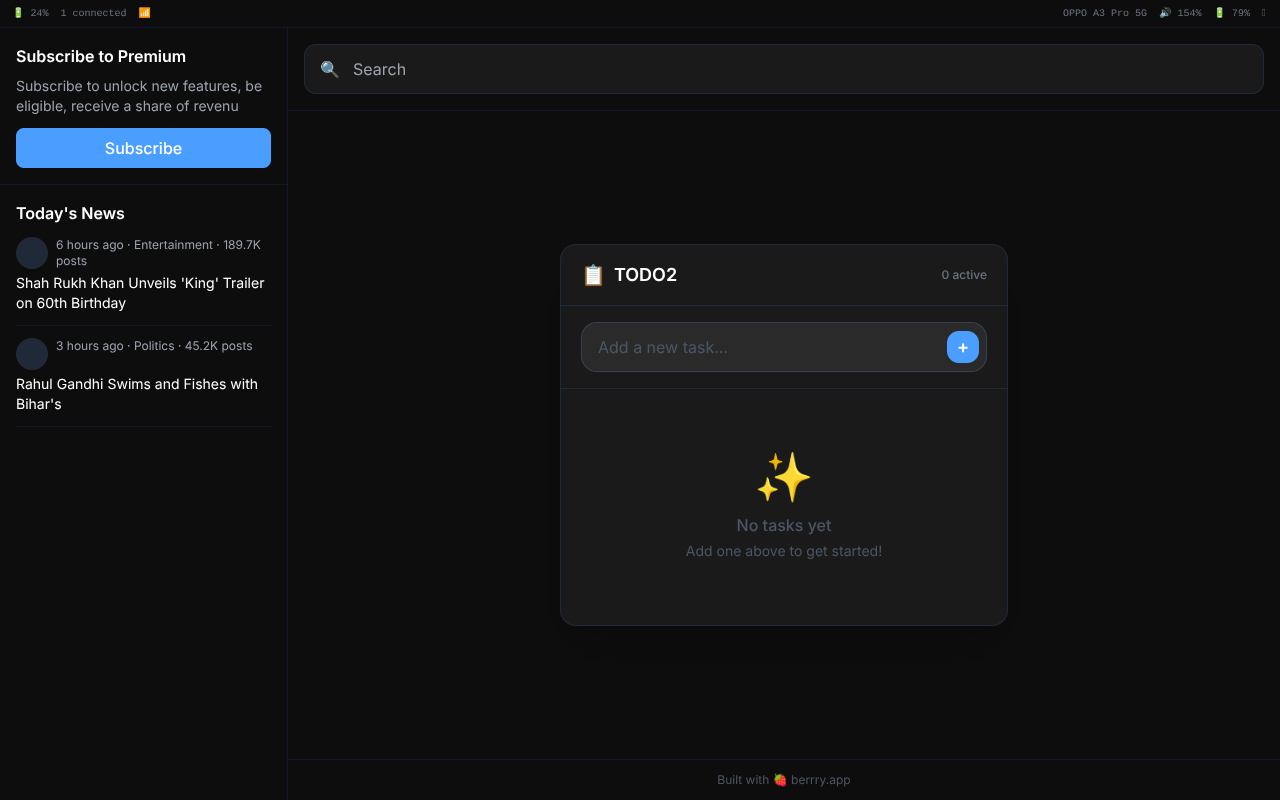Image resolution: width=1280 pixels, height=800 pixels.
Task: Click the strawberry icon in the footer
Action: coord(779,779)
